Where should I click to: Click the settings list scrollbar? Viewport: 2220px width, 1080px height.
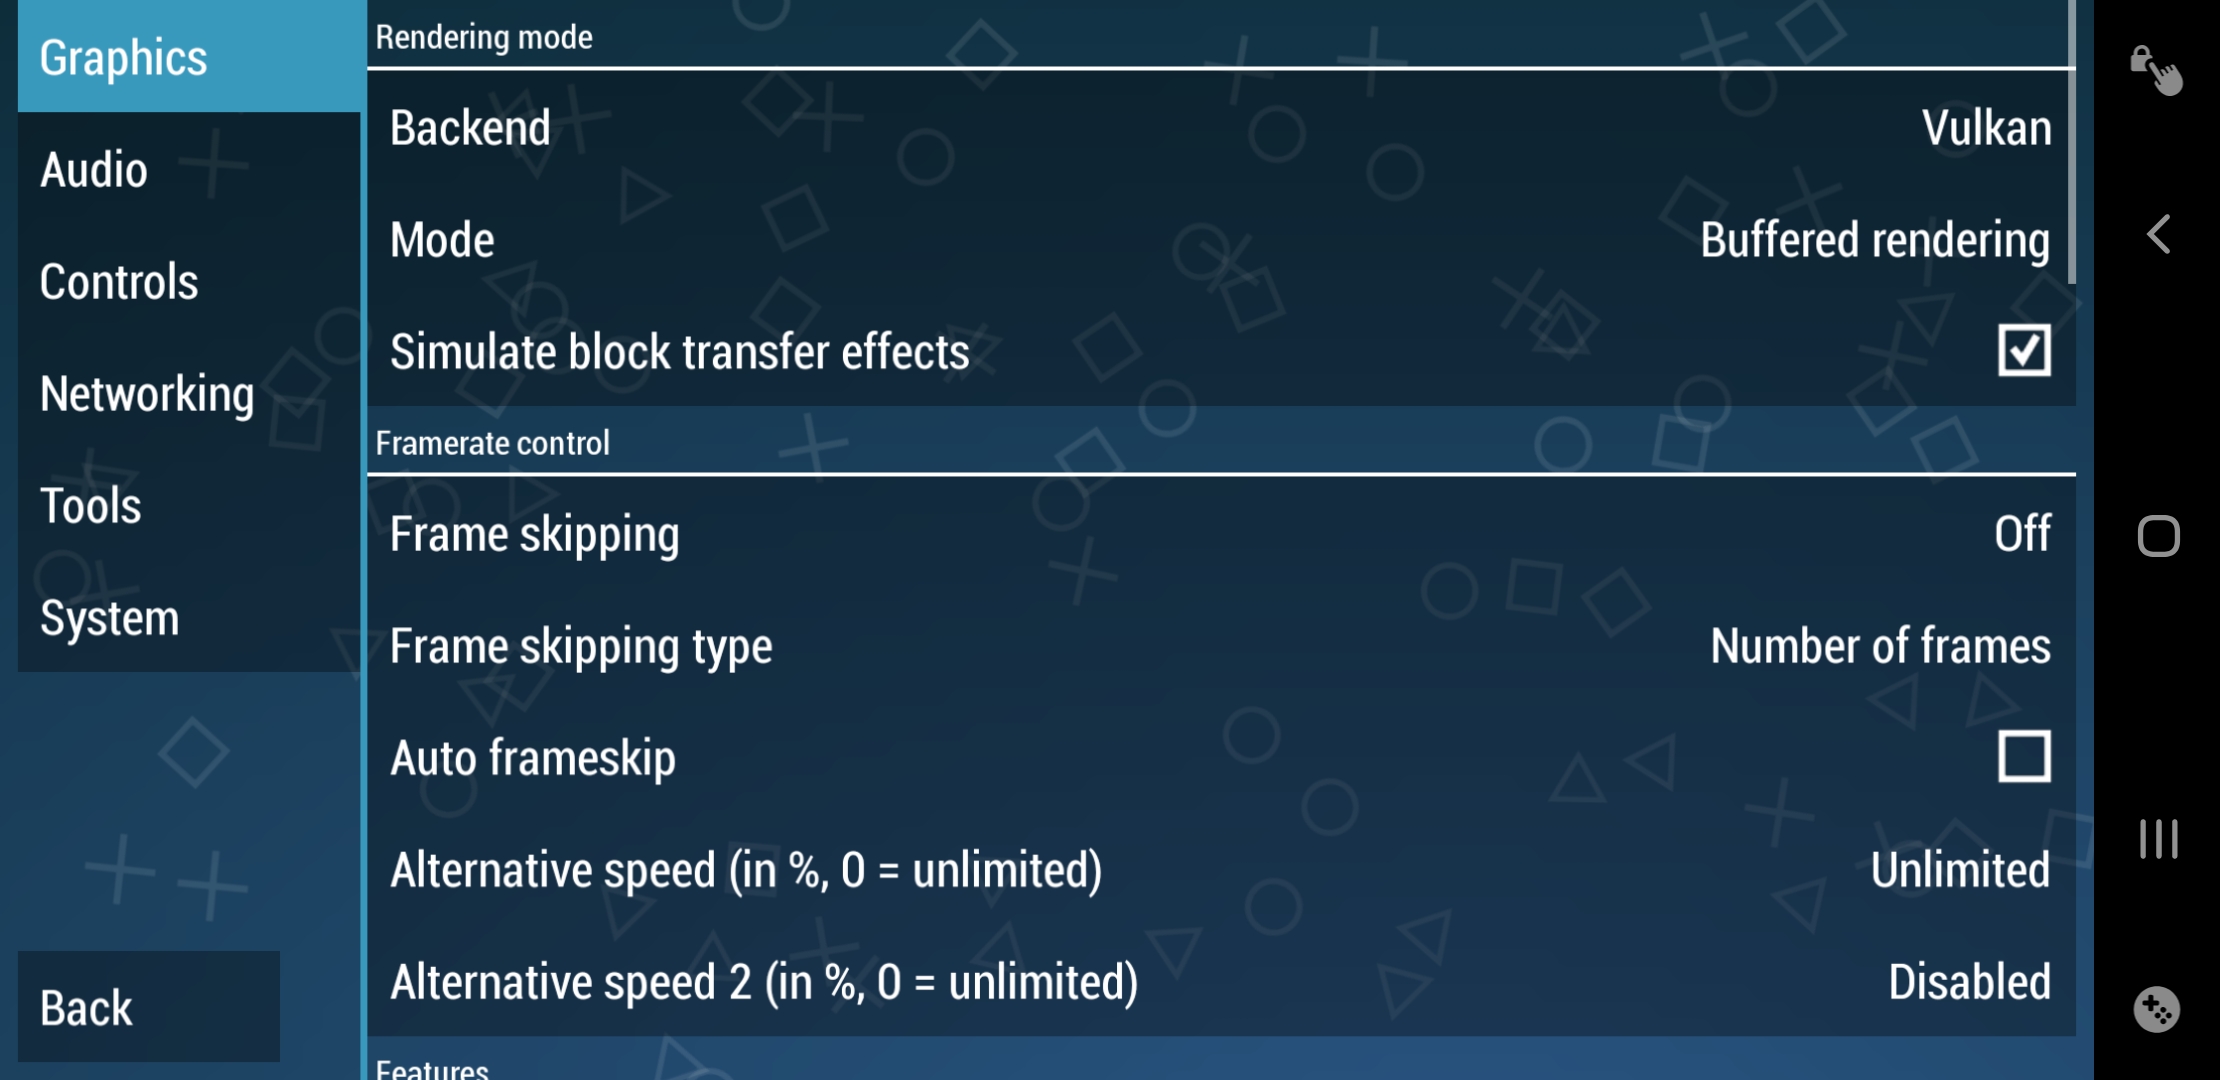coord(2071,140)
